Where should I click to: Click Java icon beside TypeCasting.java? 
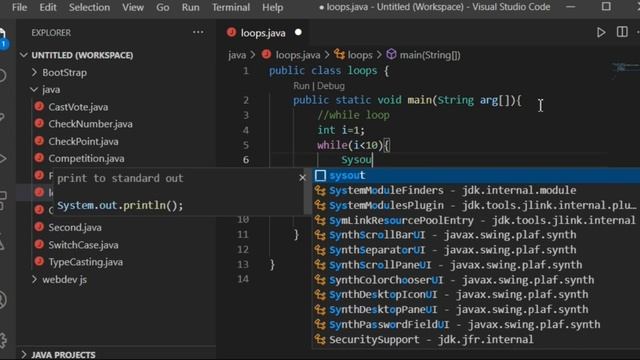click(x=39, y=262)
